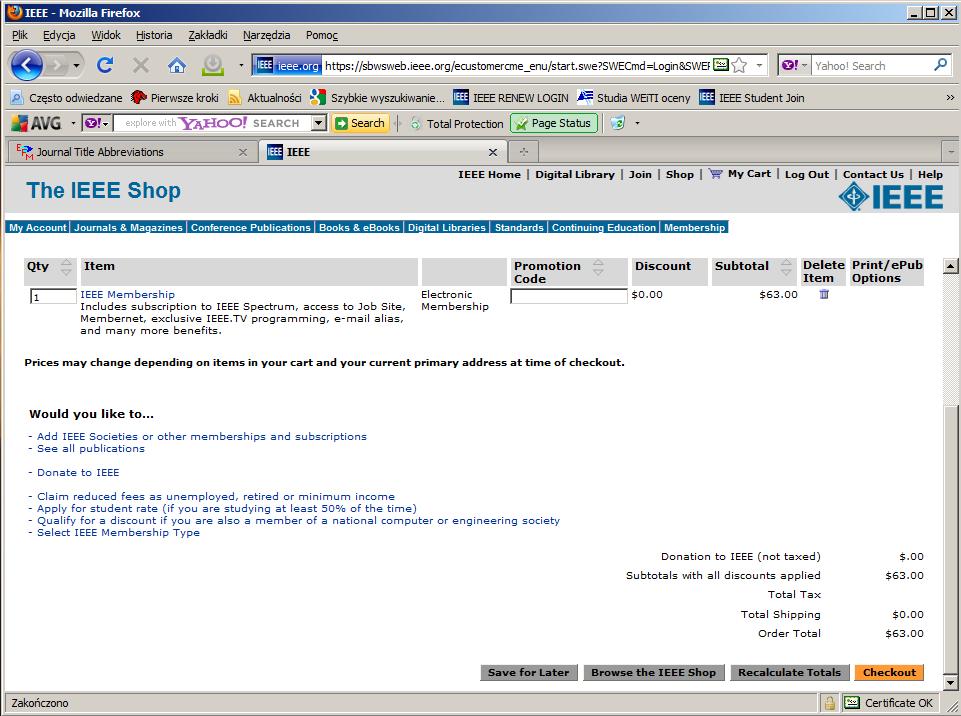This screenshot has height=716, width=961.
Task: Open the Widok menu
Action: tap(106, 35)
